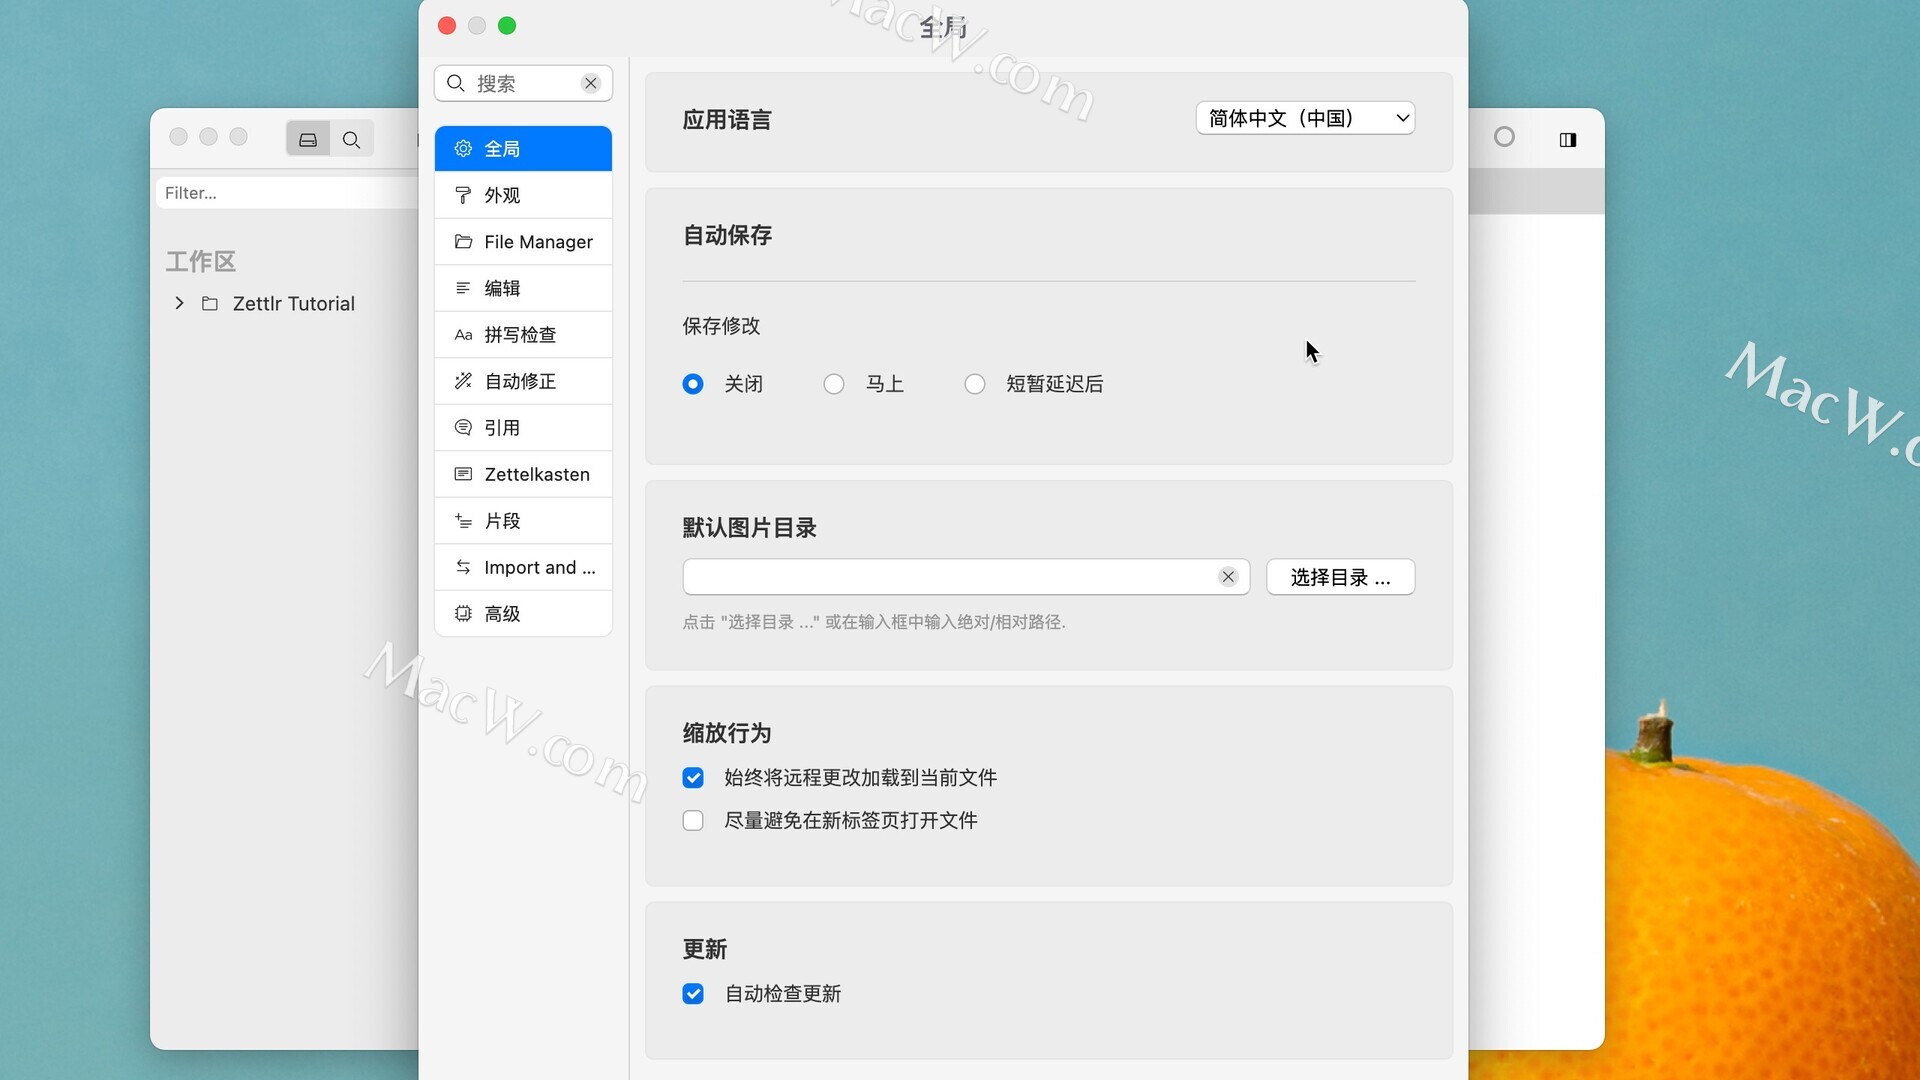The width and height of the screenshot is (1920, 1080).
Task: Click the circle status icon in main window
Action: [x=1504, y=137]
